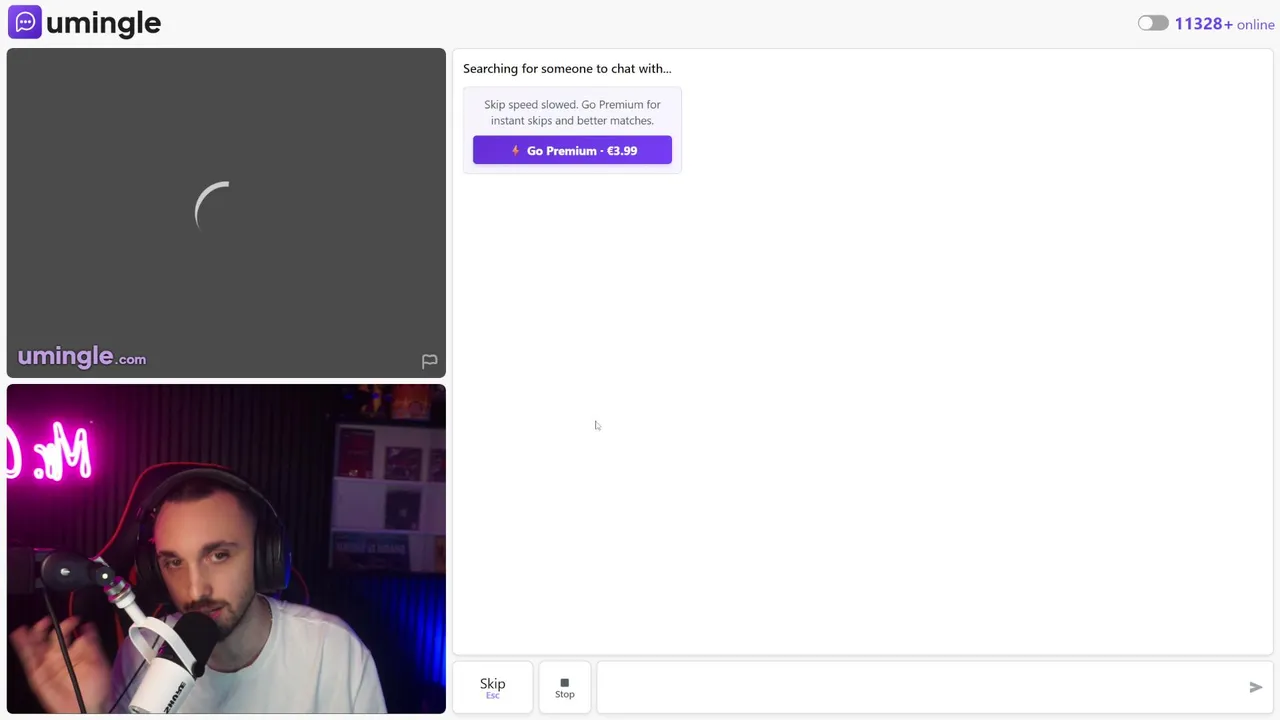Screen dimensions: 1280x720
Task: Open the Umingle home wordmark link
Action: [103, 23]
